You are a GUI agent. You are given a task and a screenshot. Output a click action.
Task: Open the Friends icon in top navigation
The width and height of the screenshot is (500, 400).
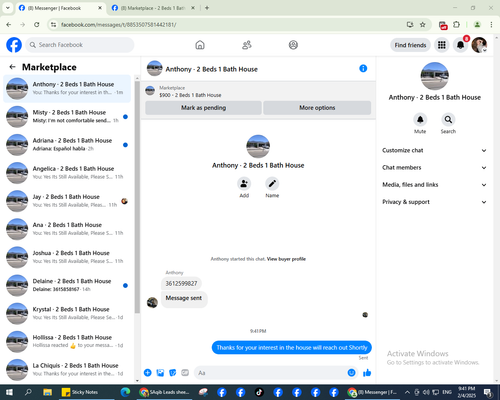pos(247,45)
